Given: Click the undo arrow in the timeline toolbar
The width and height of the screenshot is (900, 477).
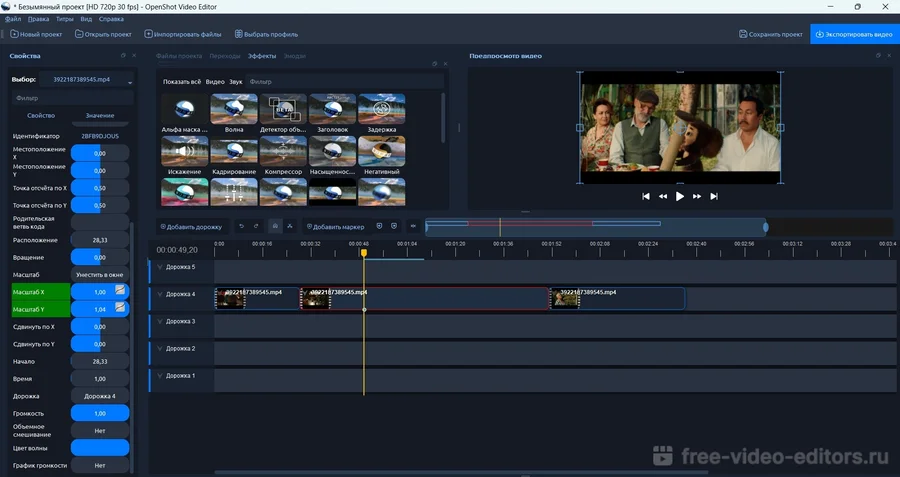Looking at the screenshot, I should click(241, 227).
